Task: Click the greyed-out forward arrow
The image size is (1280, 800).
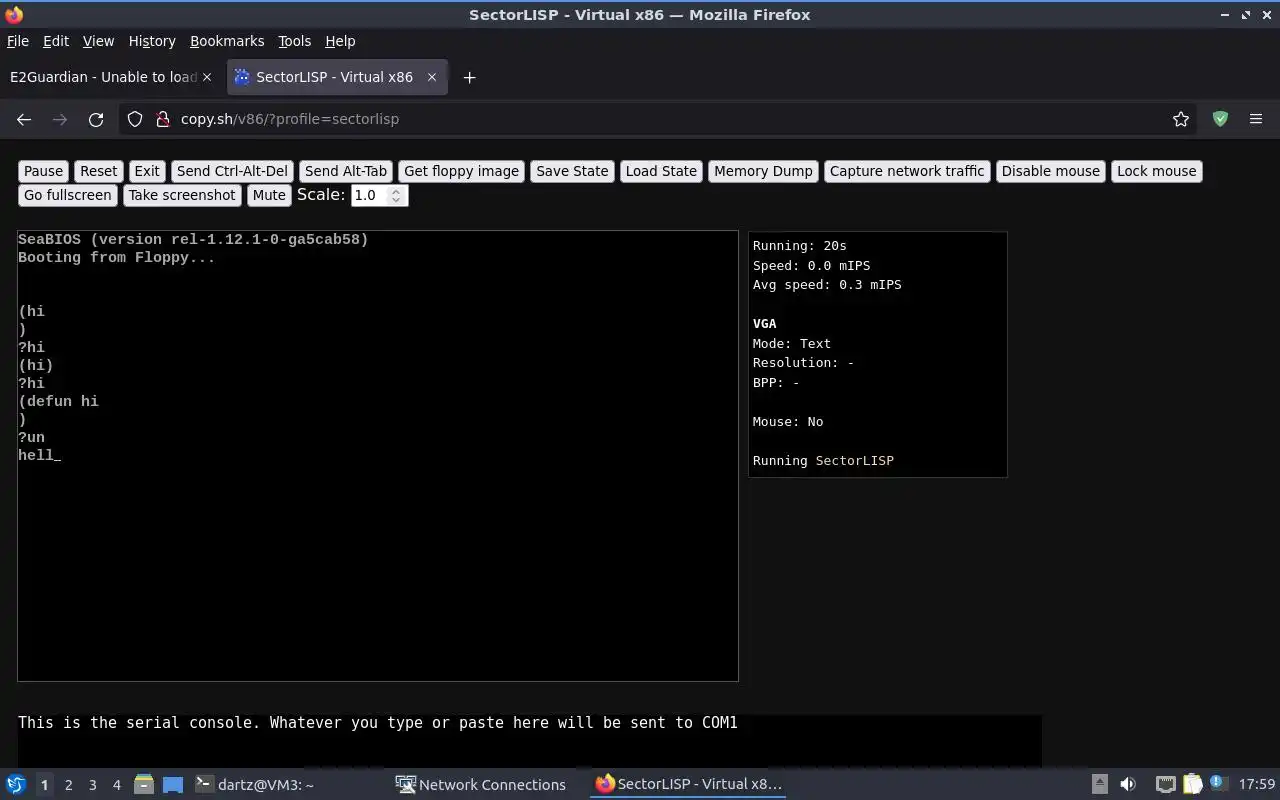Action: (60, 119)
